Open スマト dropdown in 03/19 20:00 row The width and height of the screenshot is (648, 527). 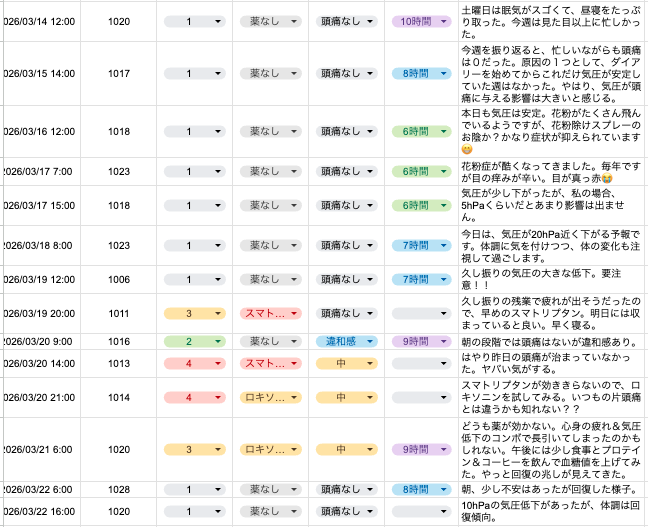click(268, 313)
